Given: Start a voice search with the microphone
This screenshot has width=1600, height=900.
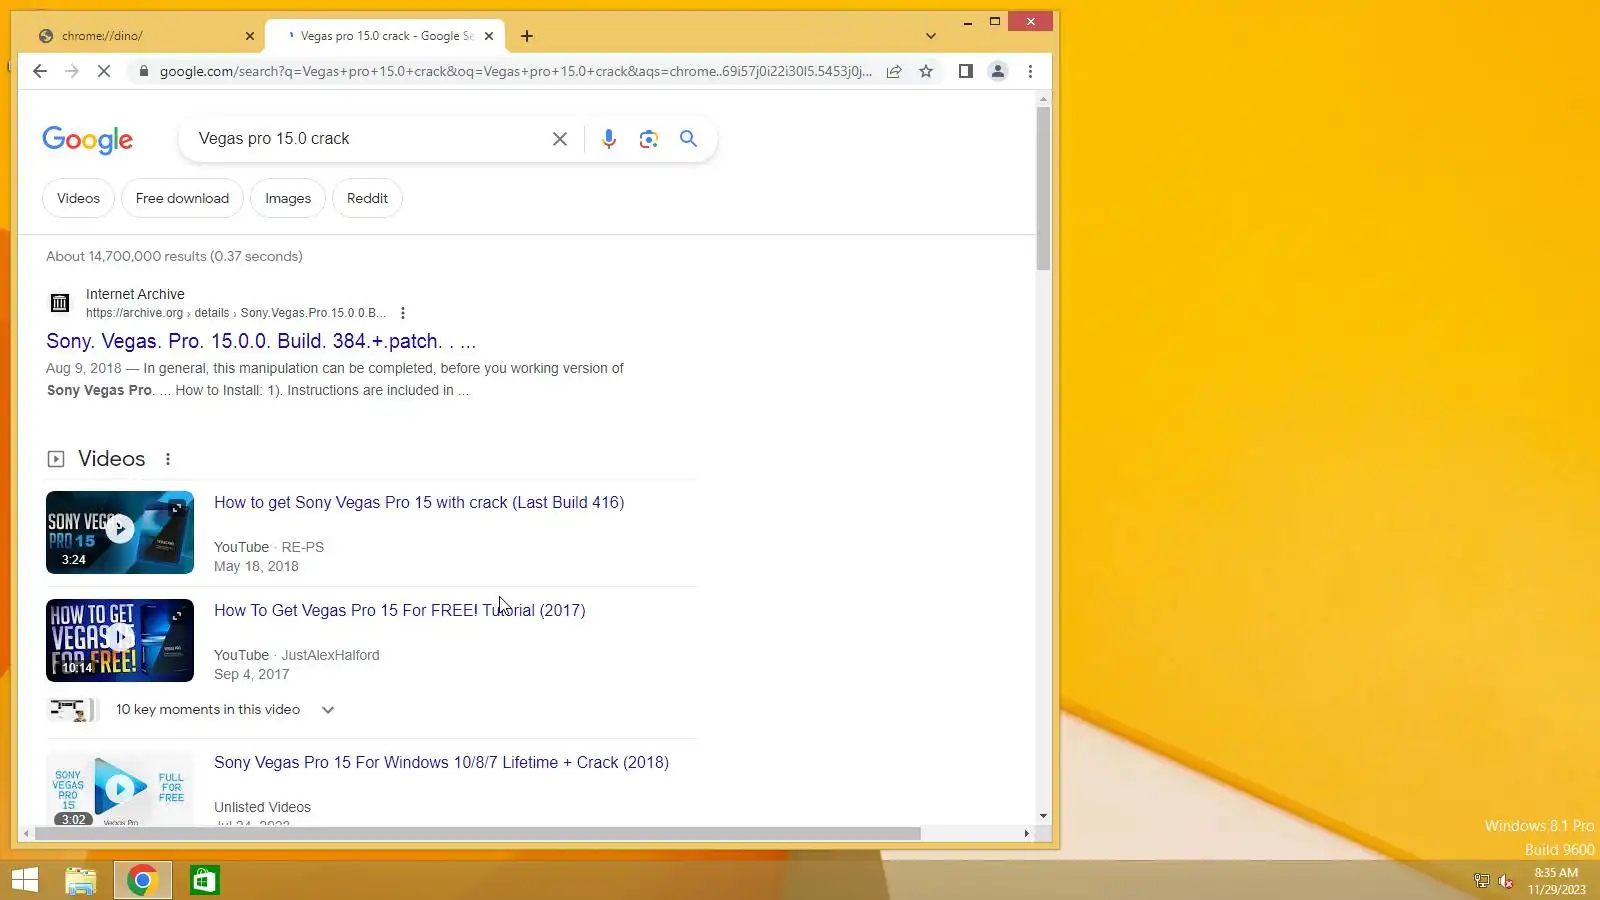Looking at the screenshot, I should coord(609,139).
